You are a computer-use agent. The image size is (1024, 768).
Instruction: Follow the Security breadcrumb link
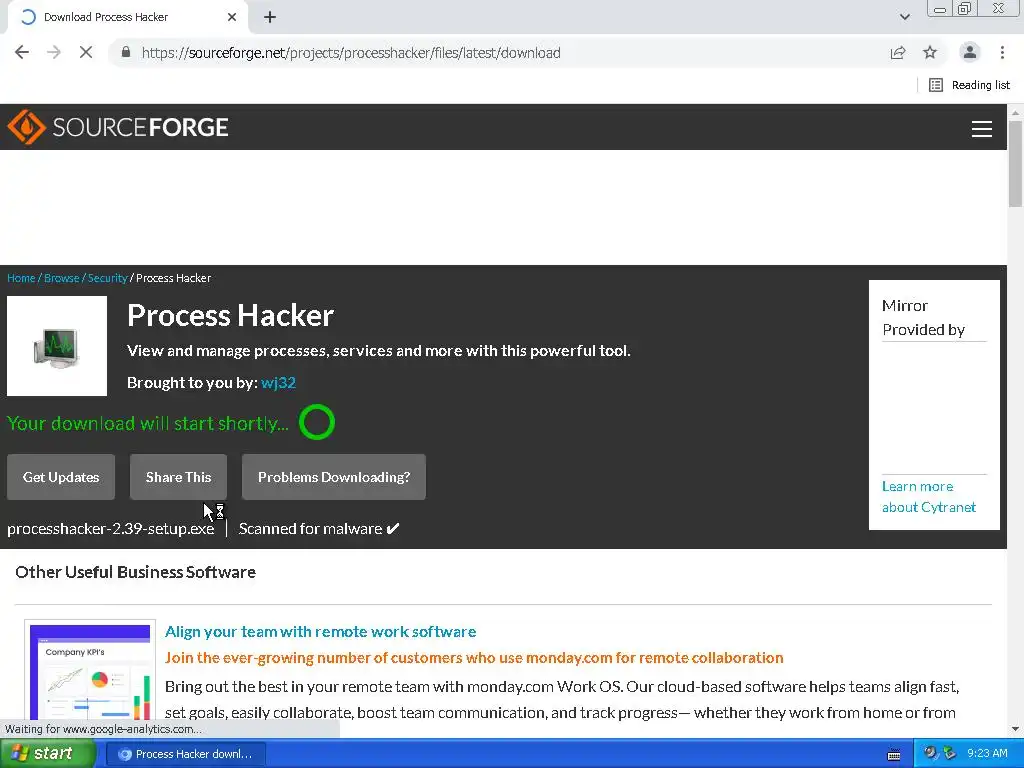tap(108, 278)
